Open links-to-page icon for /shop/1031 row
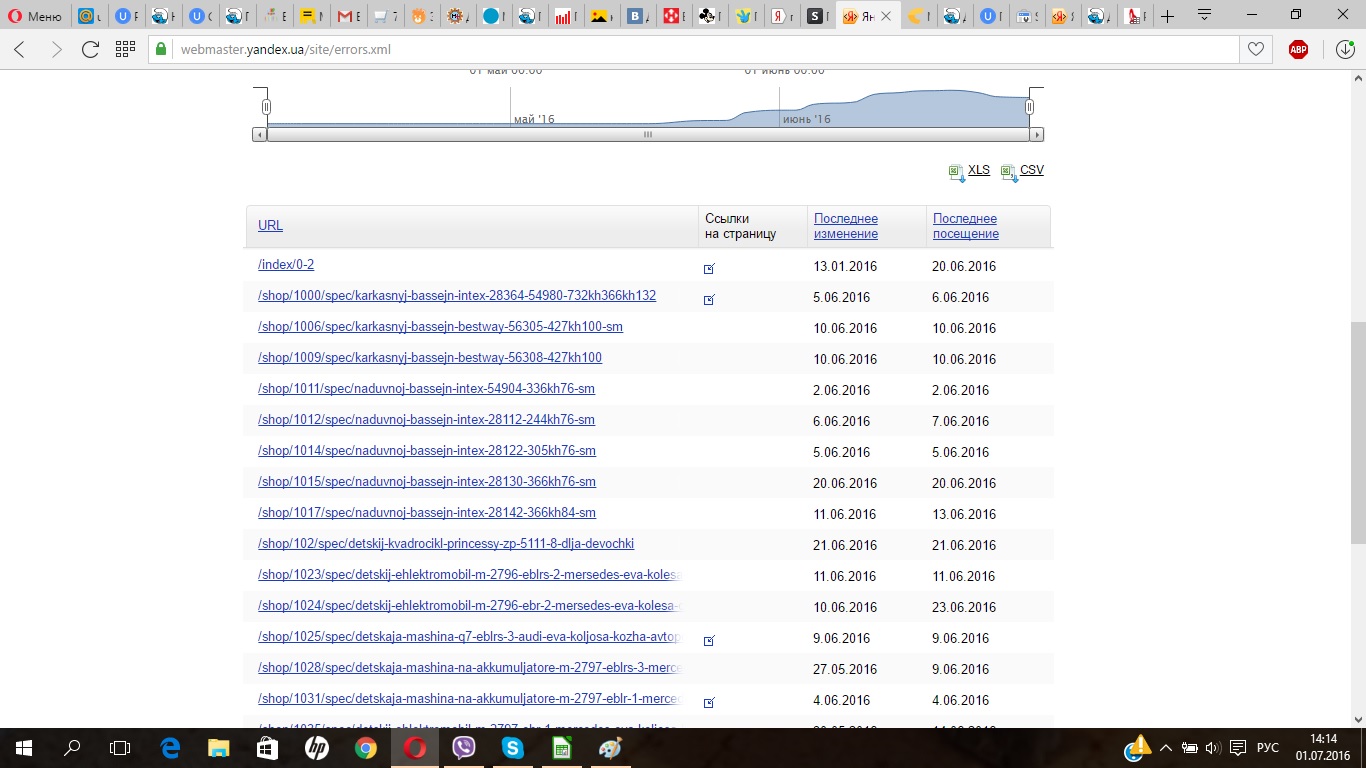Screen dimensions: 1366x768 [709, 702]
